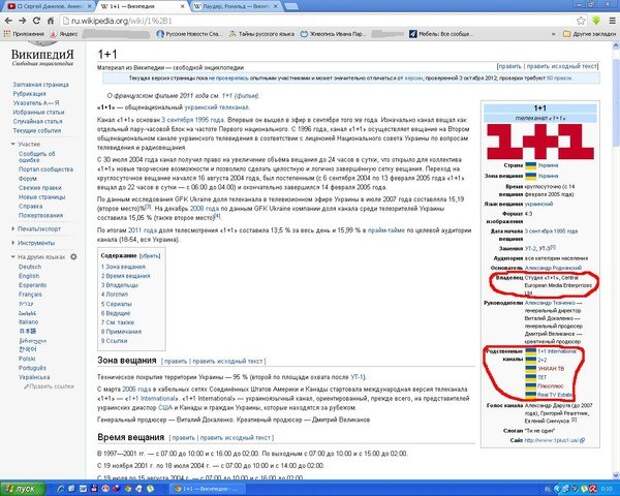Open Тайны русского языка bookmark

point(262,34)
